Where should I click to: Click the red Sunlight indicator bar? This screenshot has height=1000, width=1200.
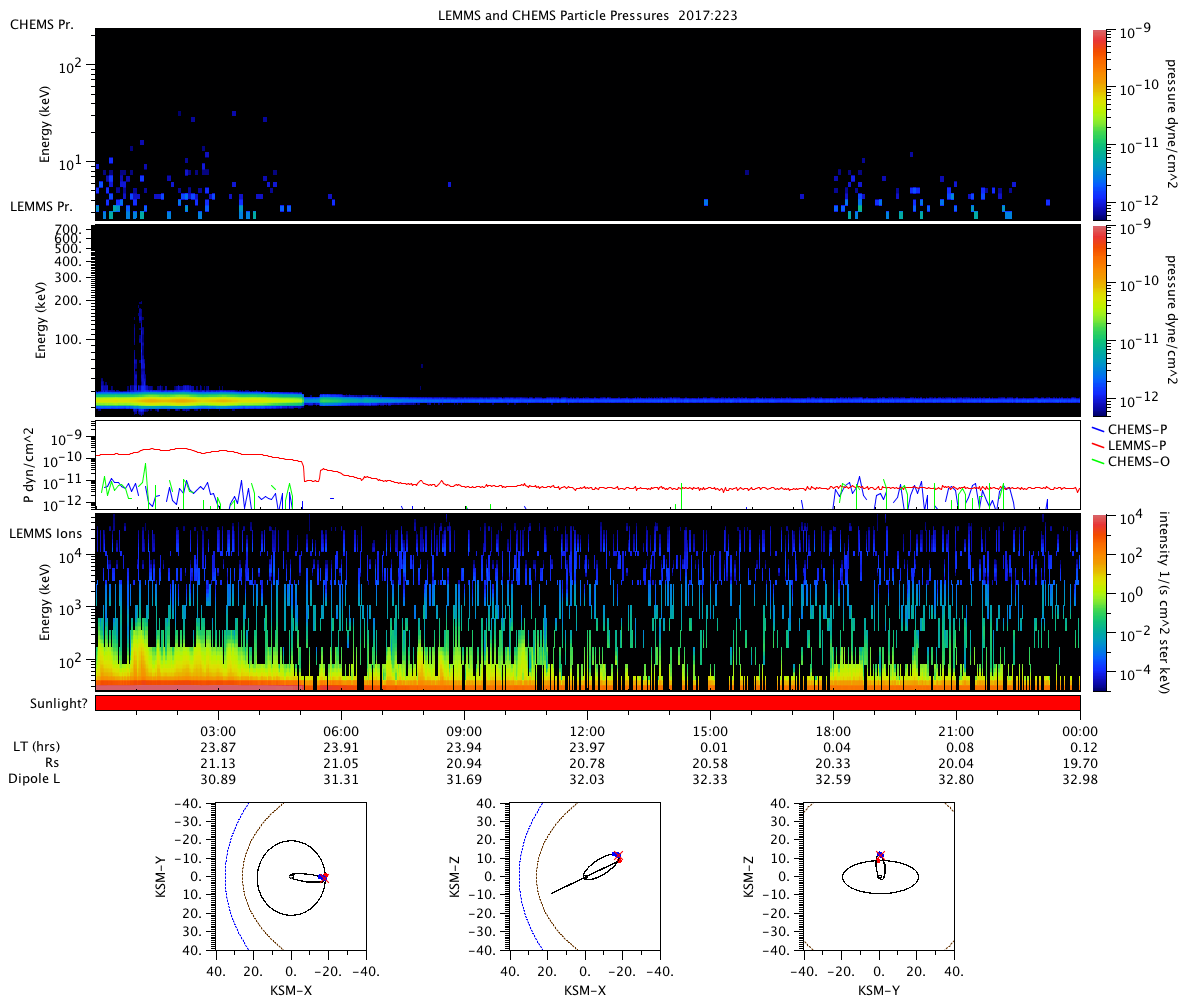(588, 703)
